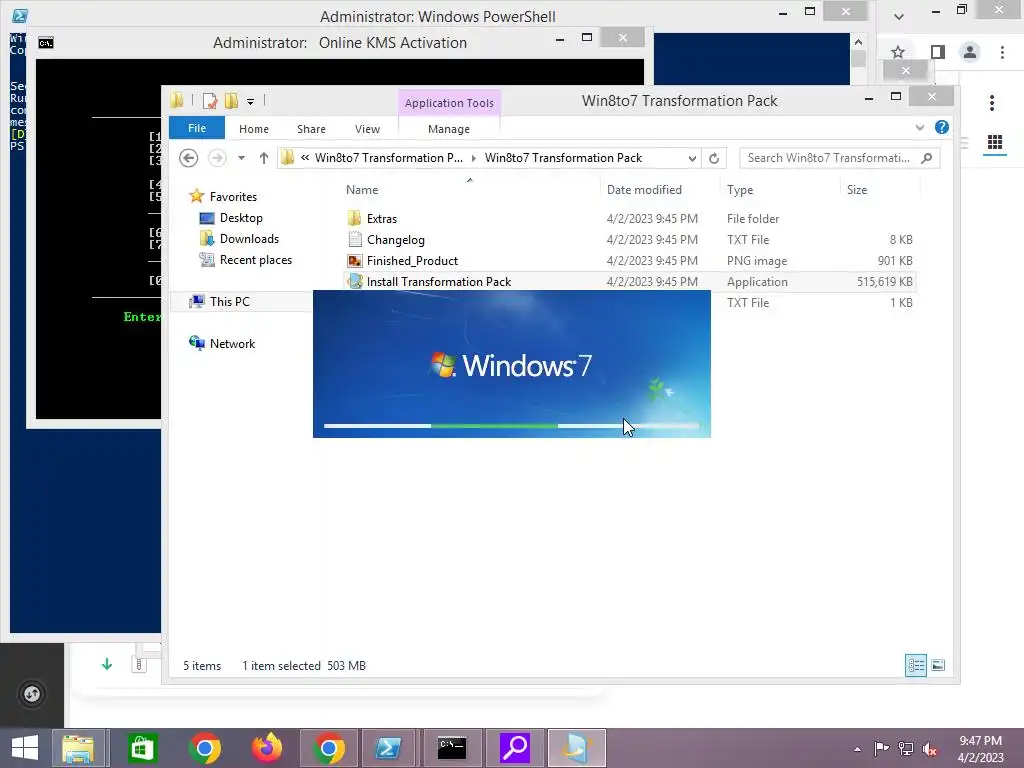
Task: Open the Manage ribbon tab
Action: point(449,129)
